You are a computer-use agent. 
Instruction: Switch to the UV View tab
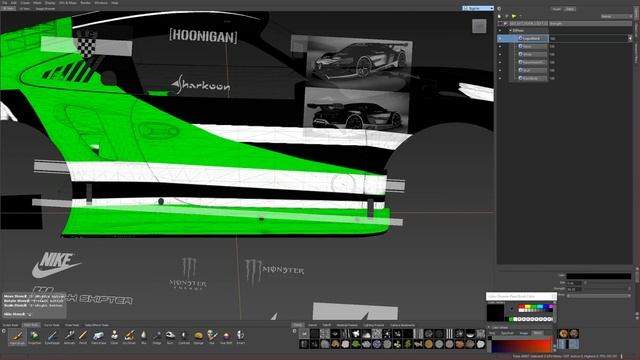pos(24,9)
